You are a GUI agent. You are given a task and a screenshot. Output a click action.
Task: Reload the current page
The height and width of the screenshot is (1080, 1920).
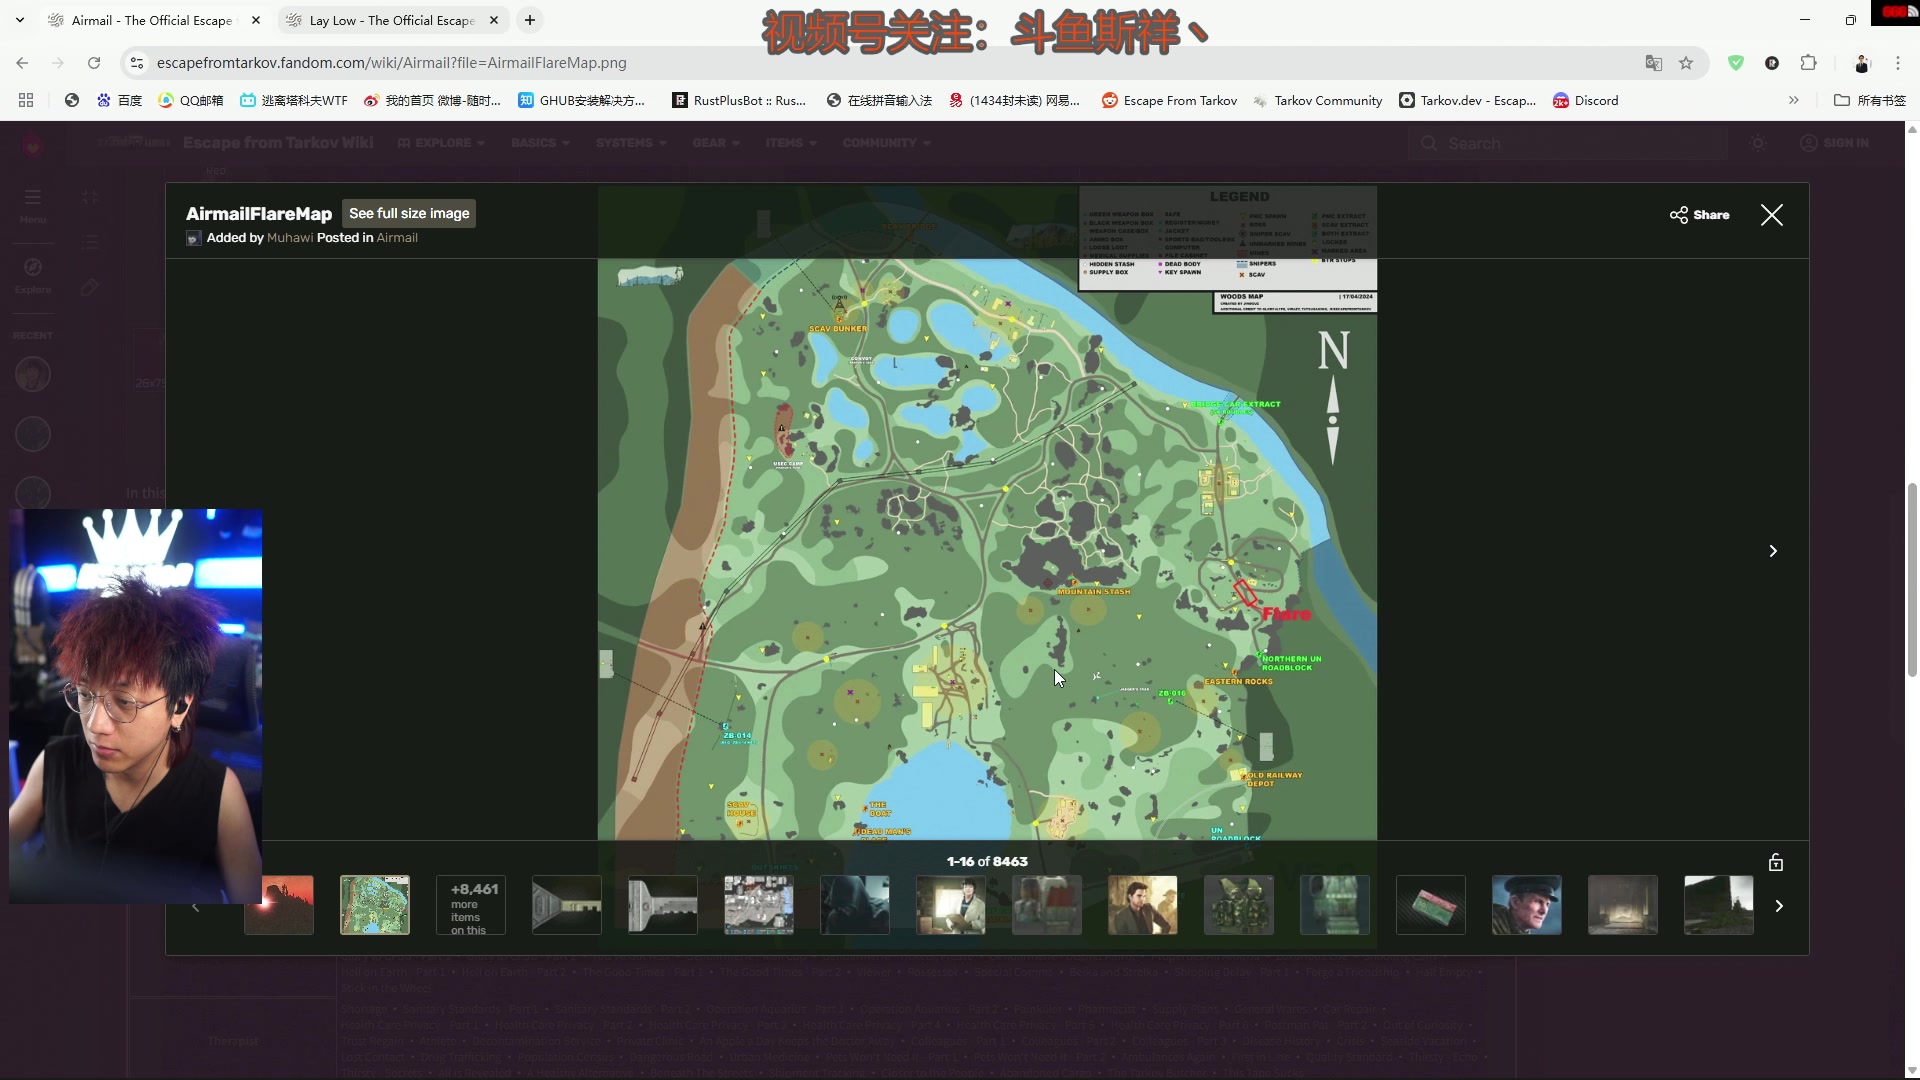pyautogui.click(x=94, y=63)
